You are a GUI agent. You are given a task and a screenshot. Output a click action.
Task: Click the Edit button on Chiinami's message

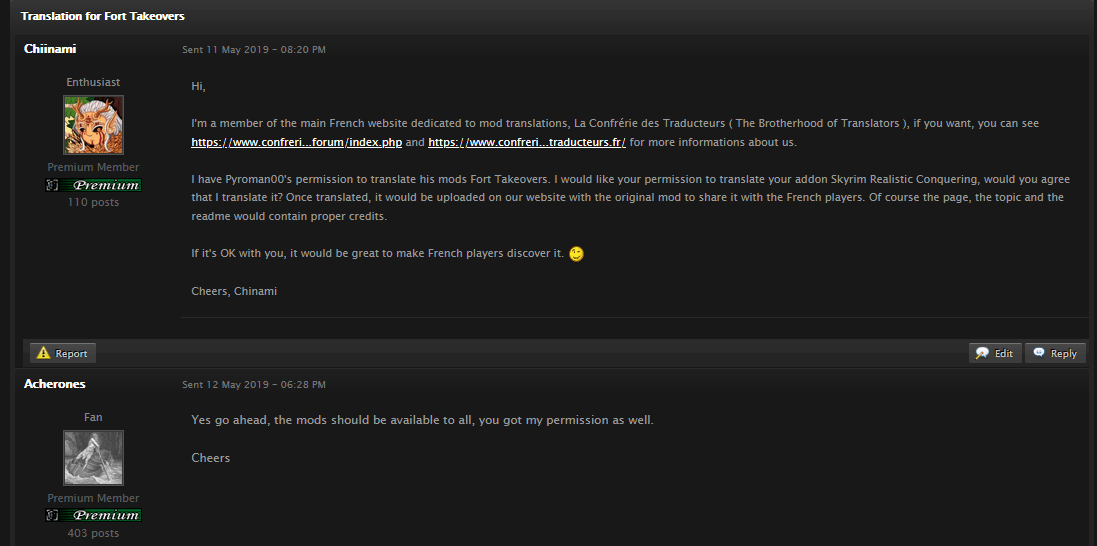click(x=995, y=353)
